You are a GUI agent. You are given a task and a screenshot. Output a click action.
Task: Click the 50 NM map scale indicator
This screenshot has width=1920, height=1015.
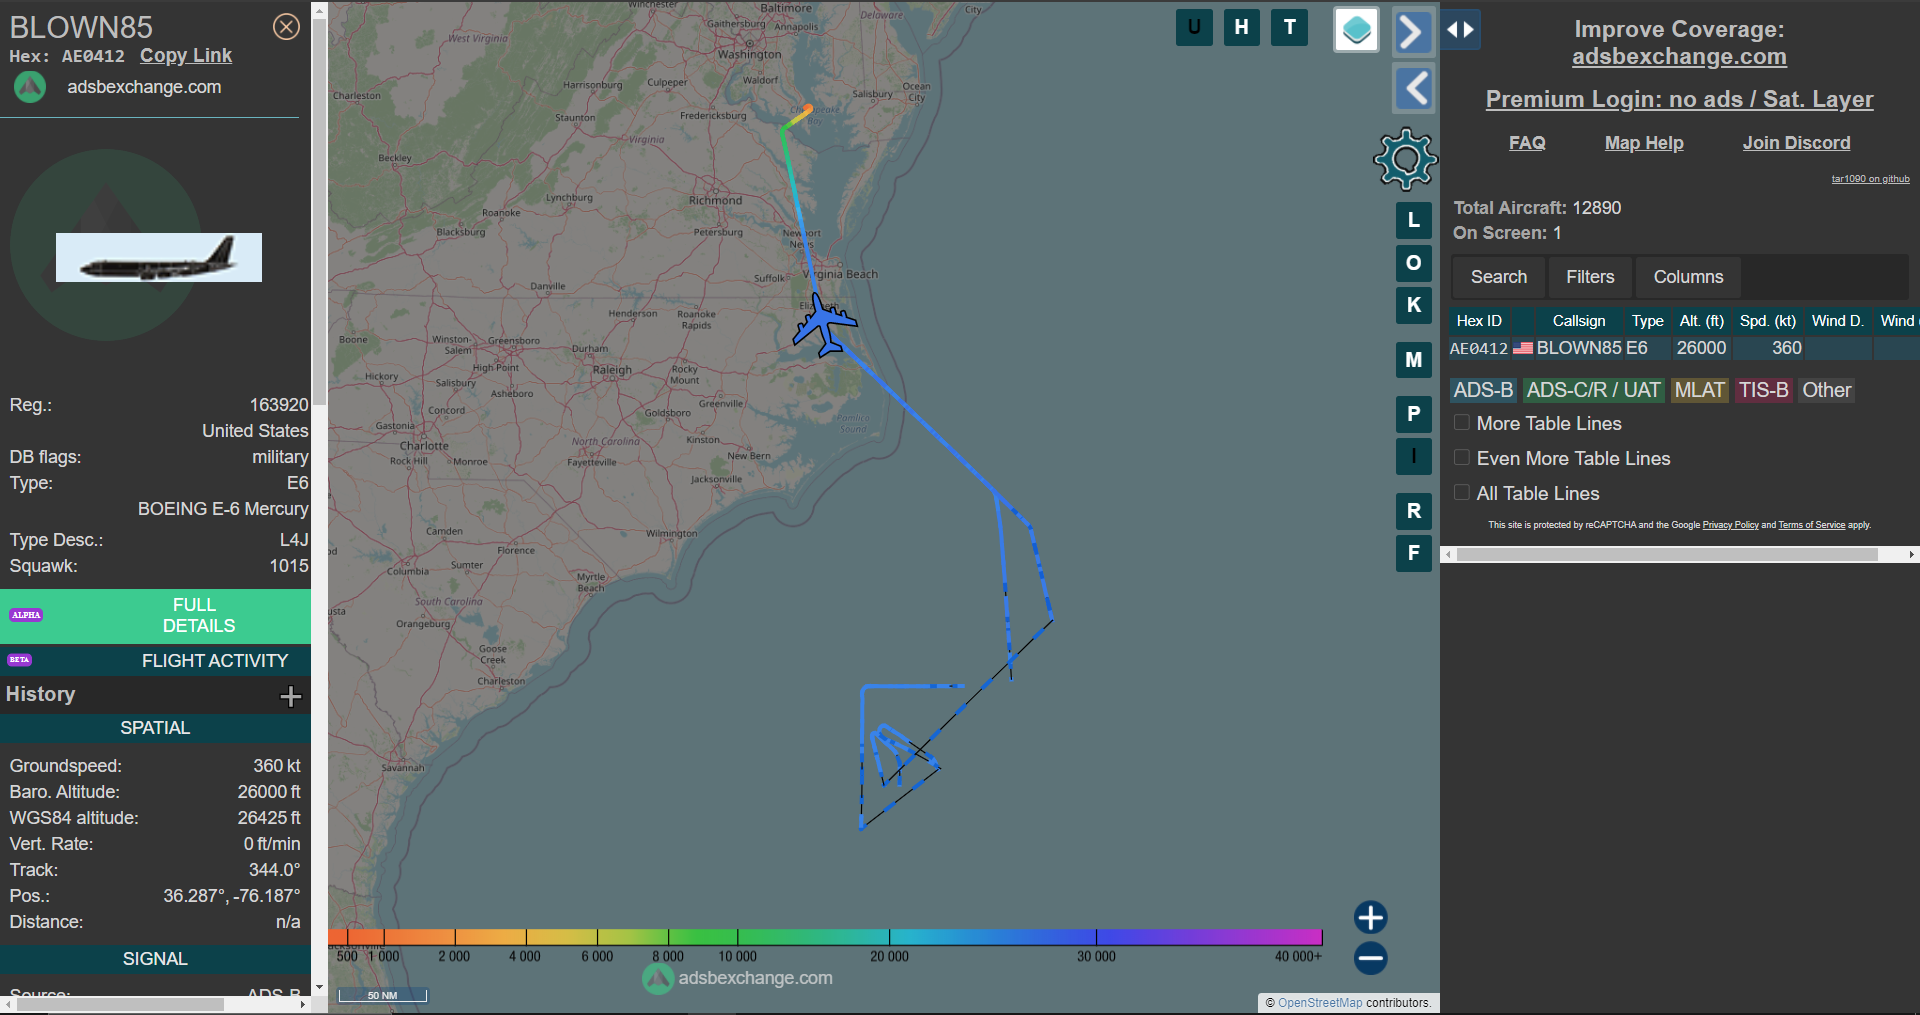(382, 995)
